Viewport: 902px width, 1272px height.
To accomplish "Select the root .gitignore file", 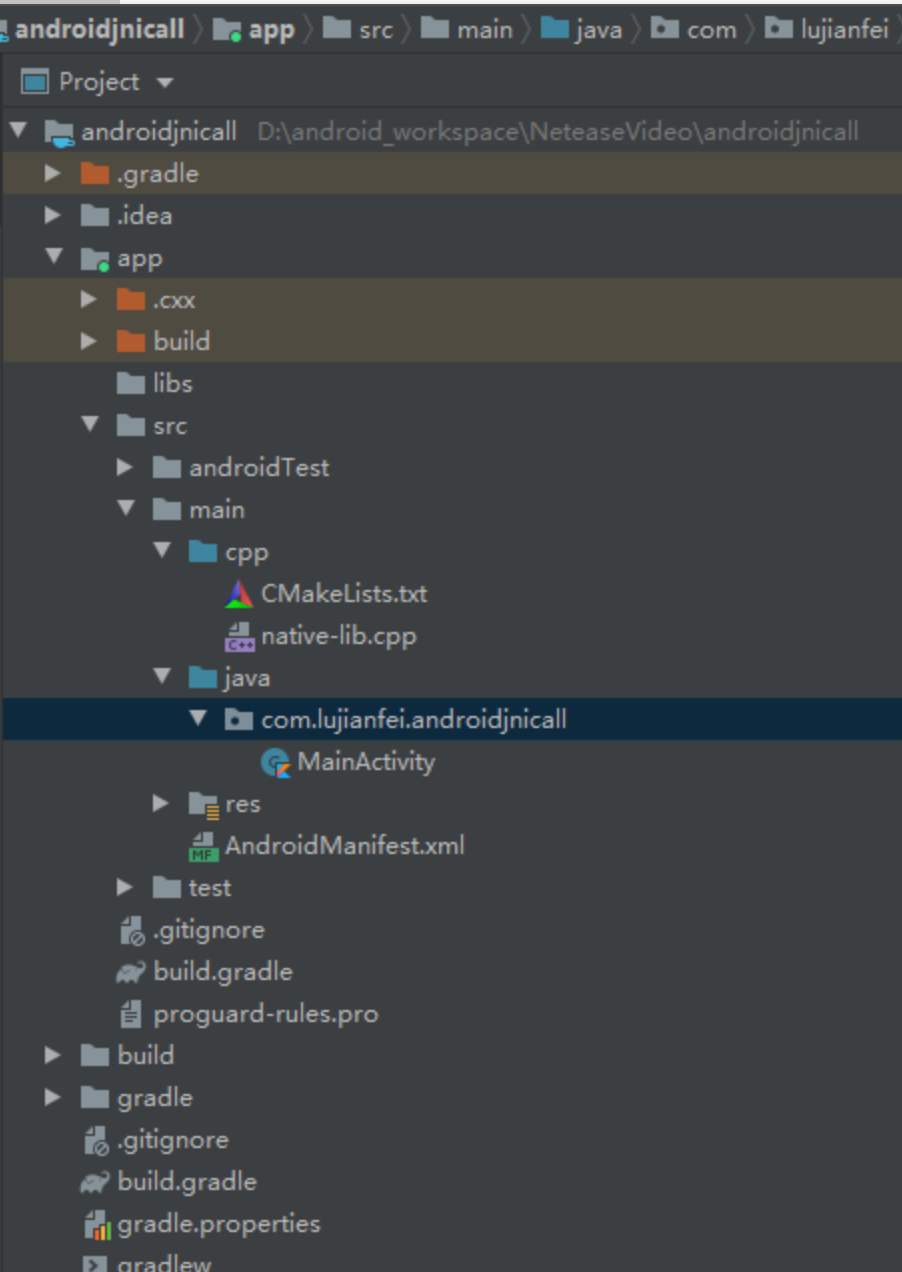I will (172, 1140).
